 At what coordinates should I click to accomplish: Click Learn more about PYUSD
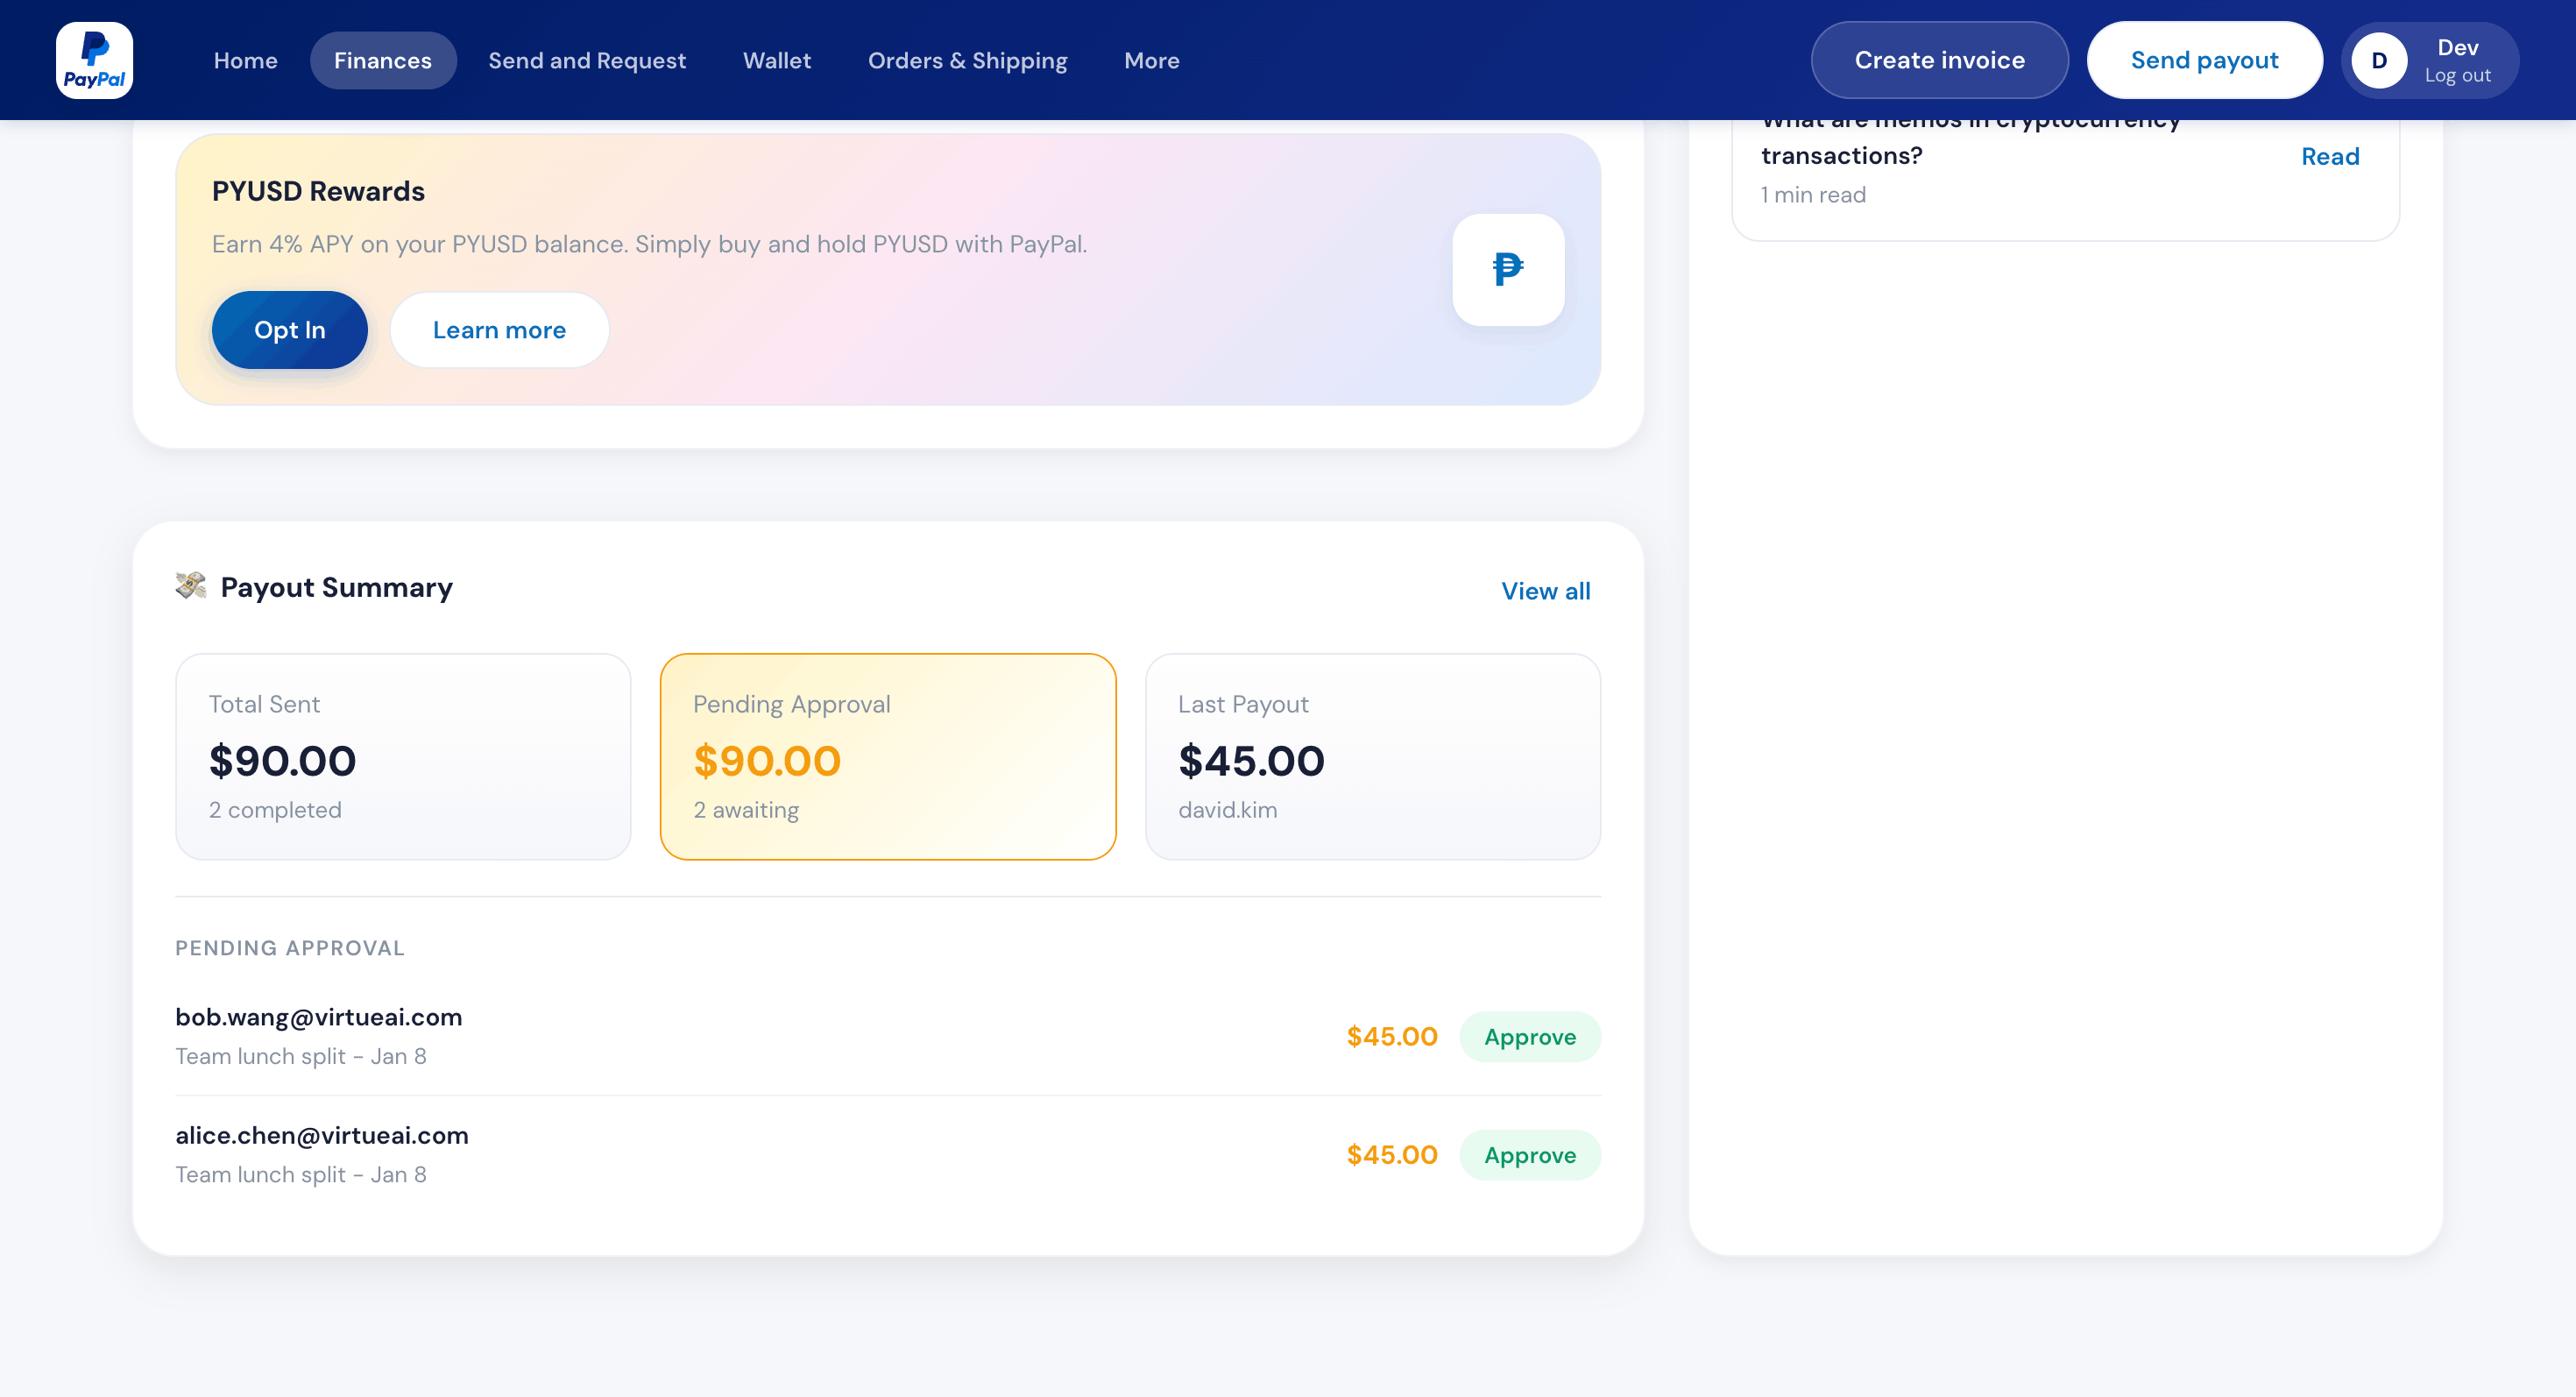pos(499,330)
